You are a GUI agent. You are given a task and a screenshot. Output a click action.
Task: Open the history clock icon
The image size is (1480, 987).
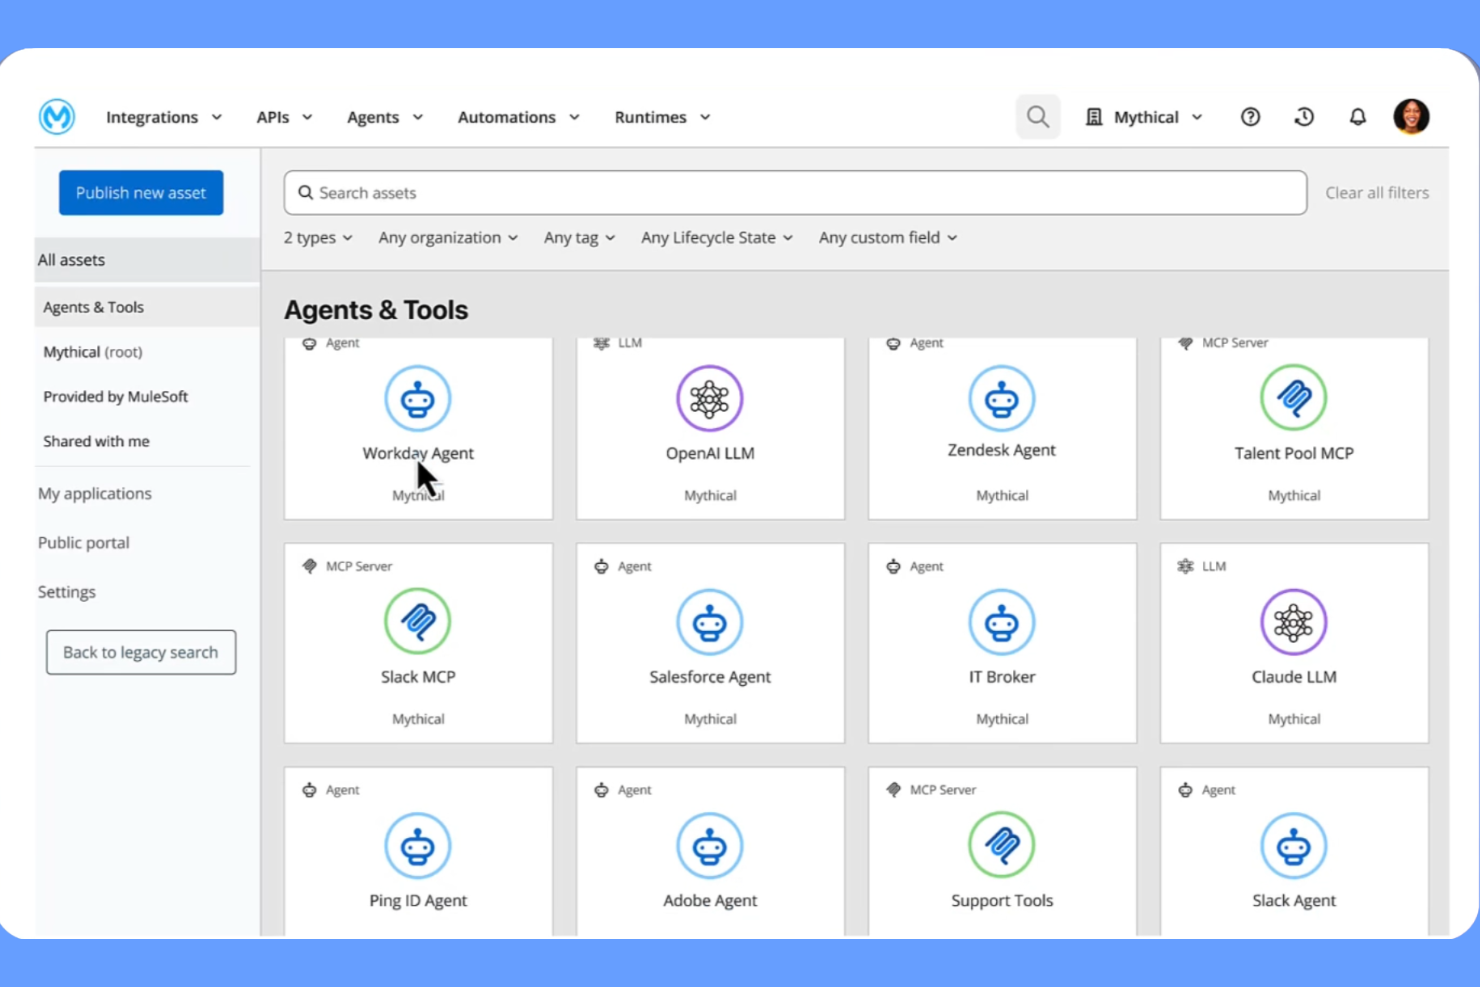(x=1304, y=117)
